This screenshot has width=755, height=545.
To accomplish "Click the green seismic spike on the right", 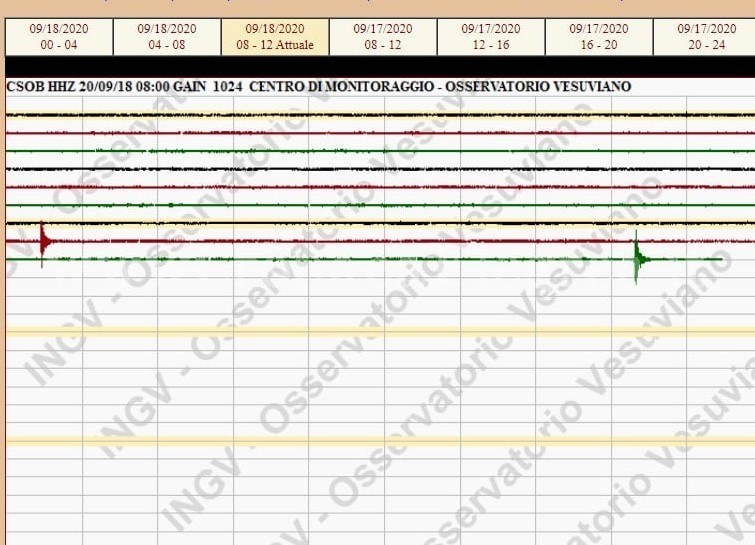I will [637, 259].
